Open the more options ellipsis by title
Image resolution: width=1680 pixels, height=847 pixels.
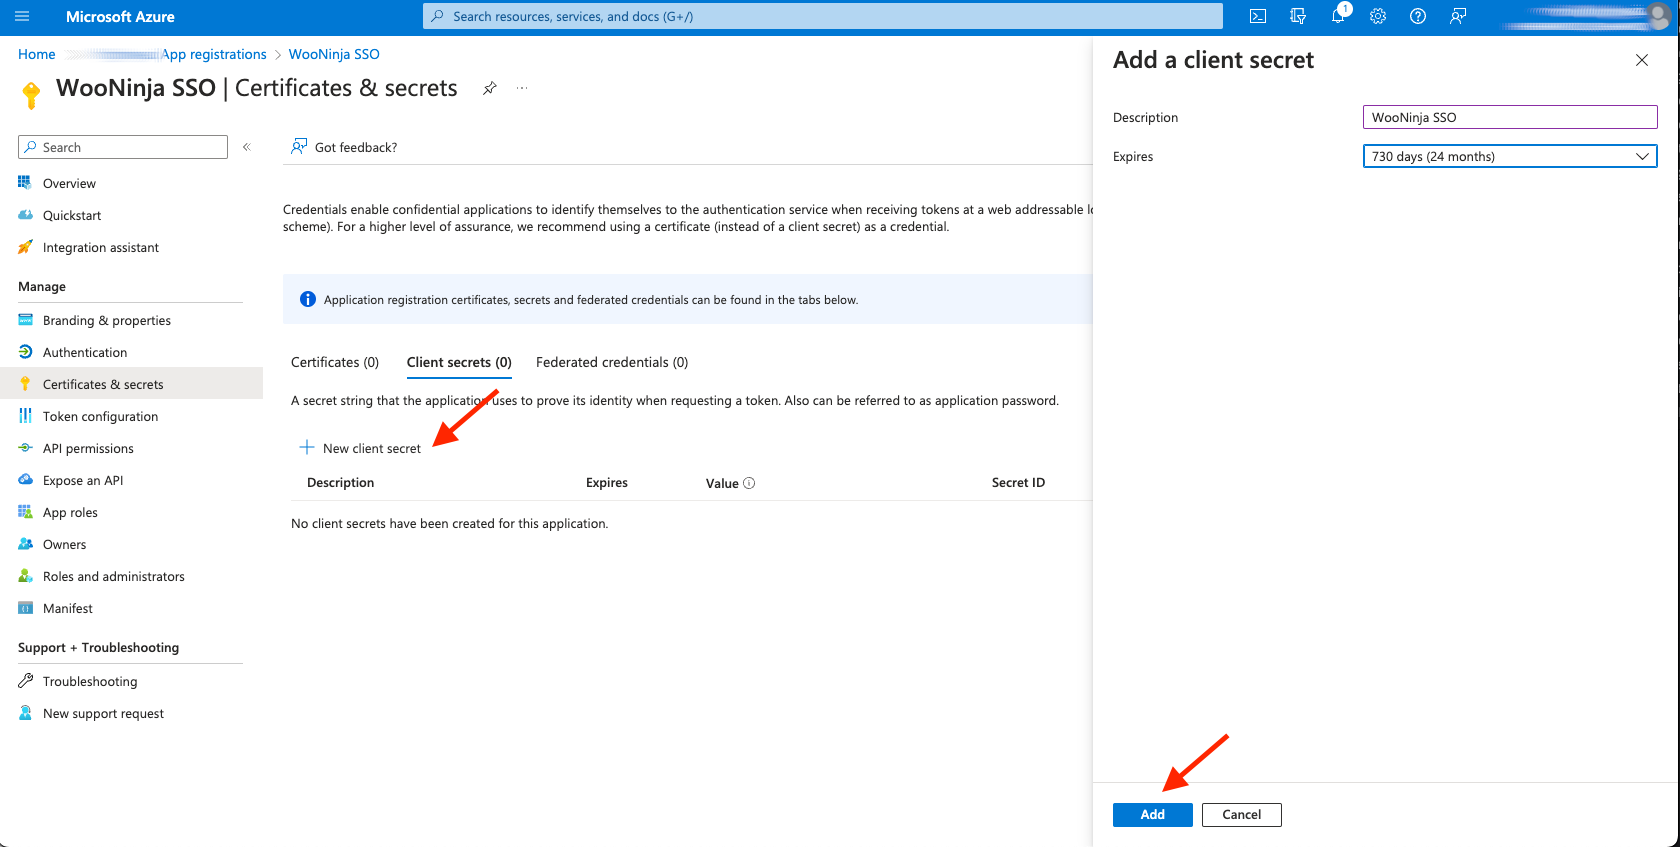[x=522, y=88]
